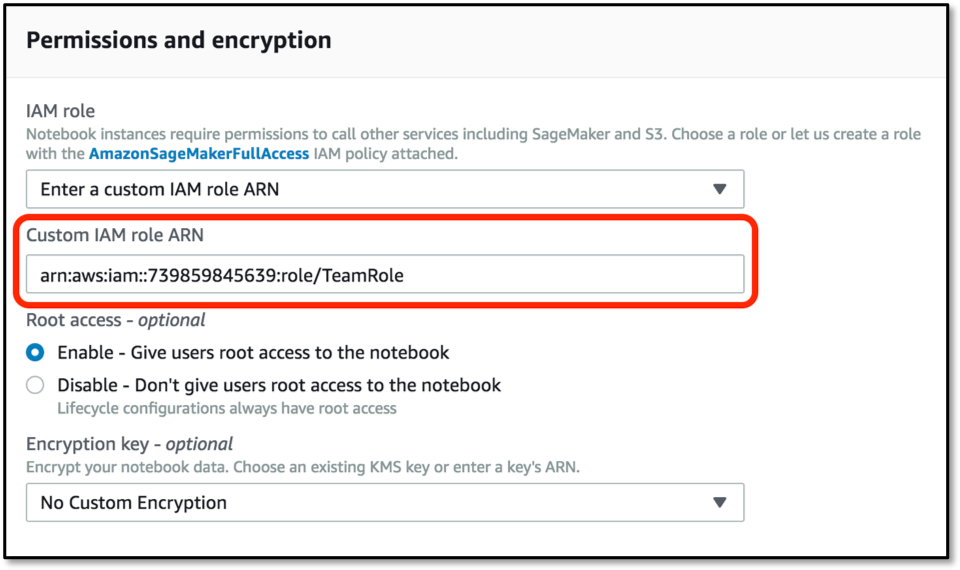This screenshot has width=960, height=570.
Task: Click the 'Encrypt your notebook data' description text
Action: coord(302,467)
